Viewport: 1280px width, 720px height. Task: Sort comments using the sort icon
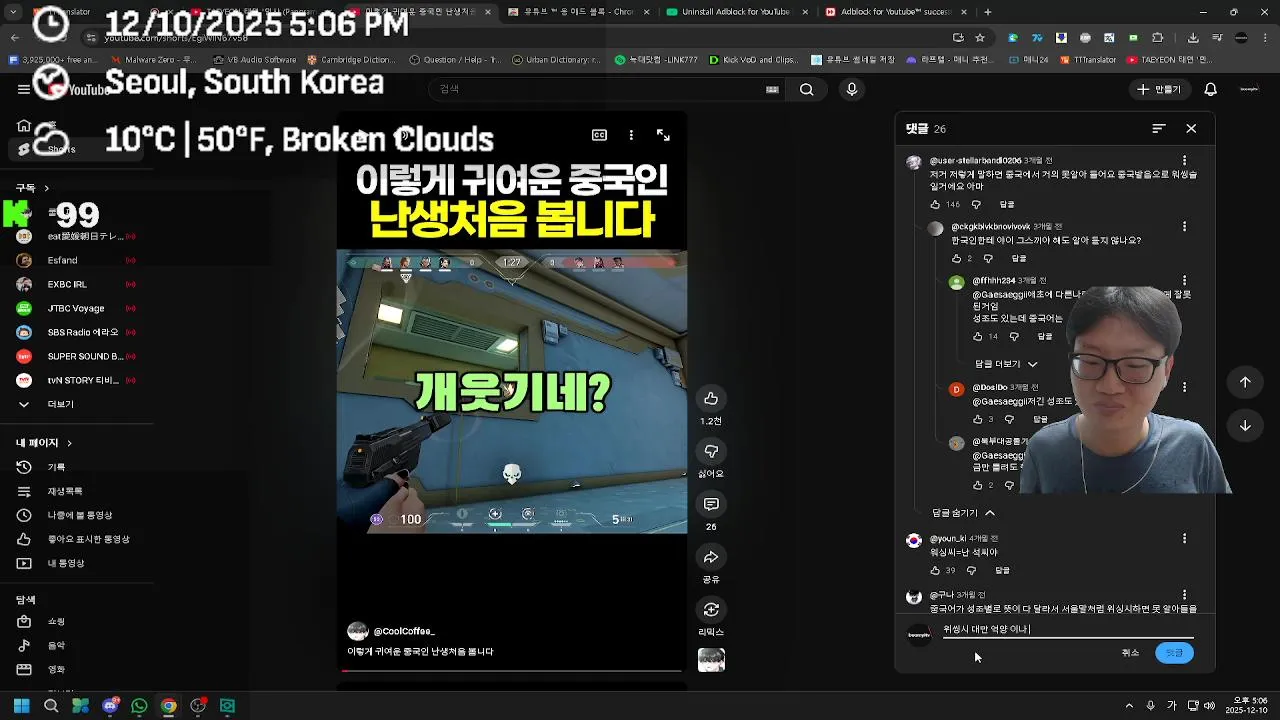coord(1159,129)
